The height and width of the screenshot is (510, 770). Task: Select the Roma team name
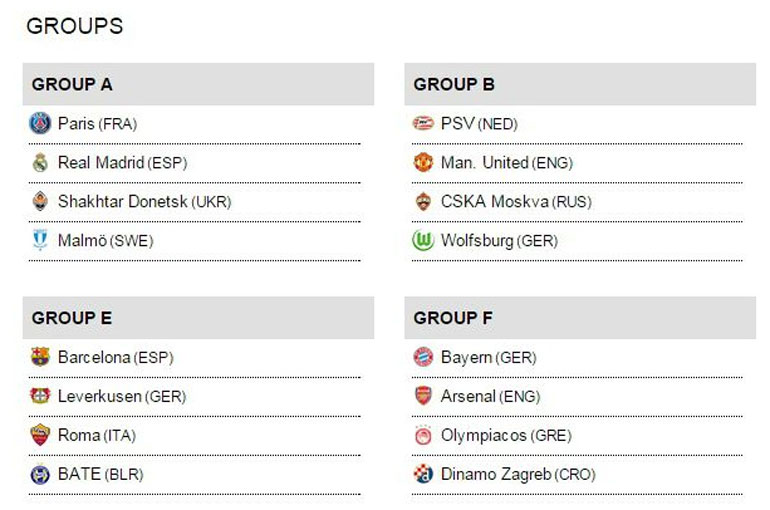pos(79,435)
